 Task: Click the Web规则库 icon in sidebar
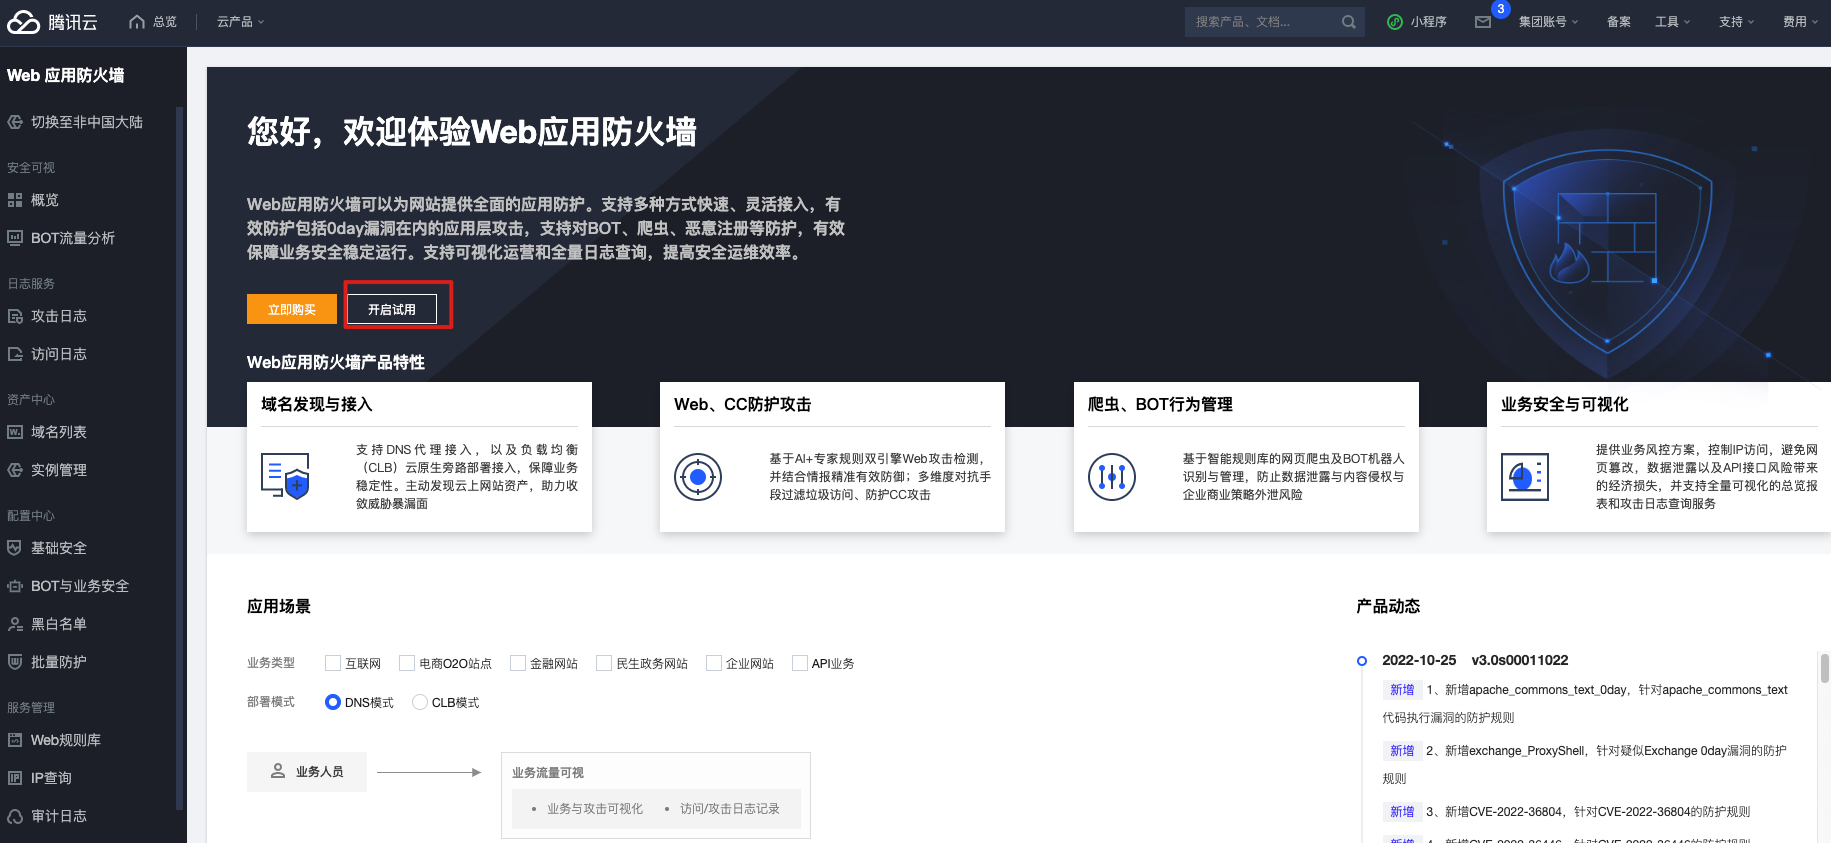click(15, 740)
